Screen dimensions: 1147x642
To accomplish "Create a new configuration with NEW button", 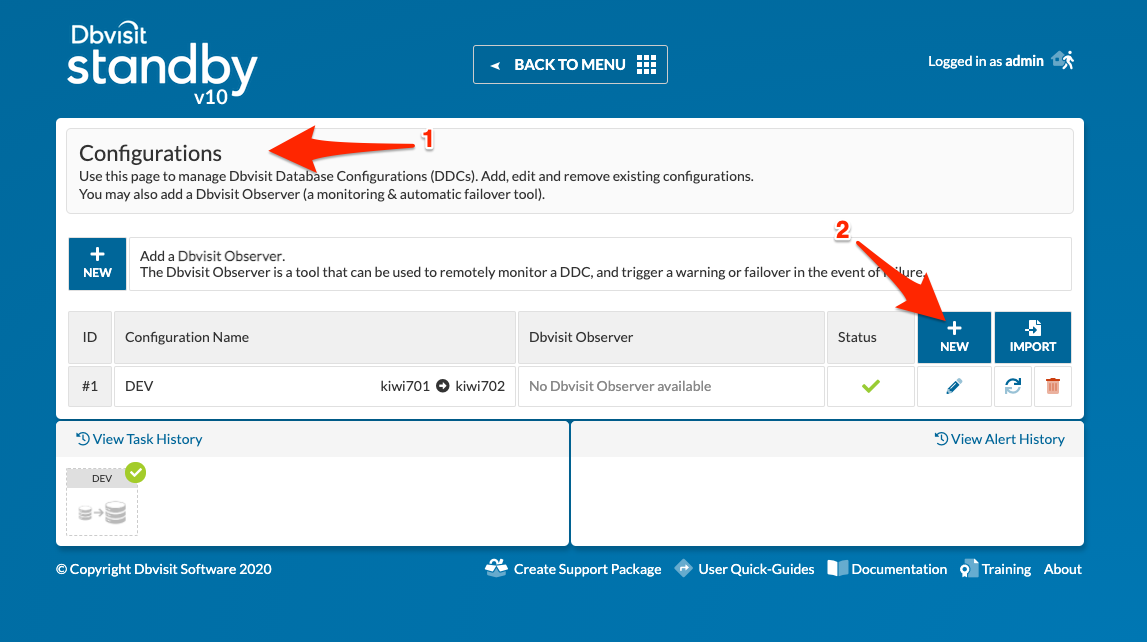I will click(954, 337).
